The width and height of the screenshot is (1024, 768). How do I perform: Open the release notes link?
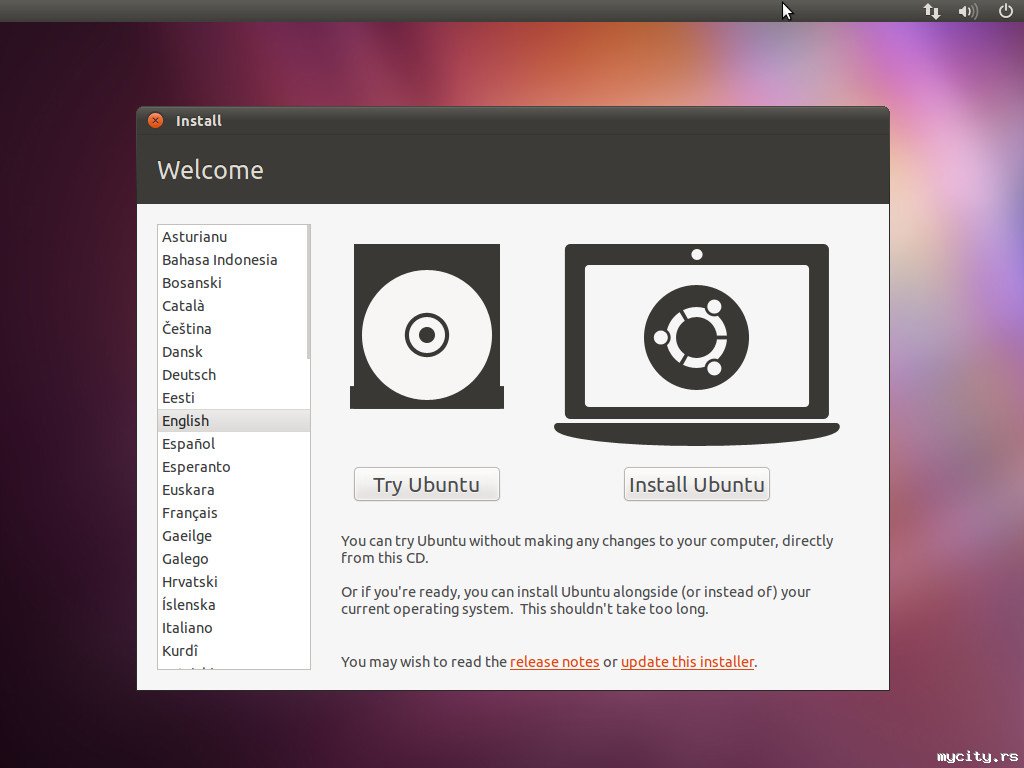[x=554, y=662]
